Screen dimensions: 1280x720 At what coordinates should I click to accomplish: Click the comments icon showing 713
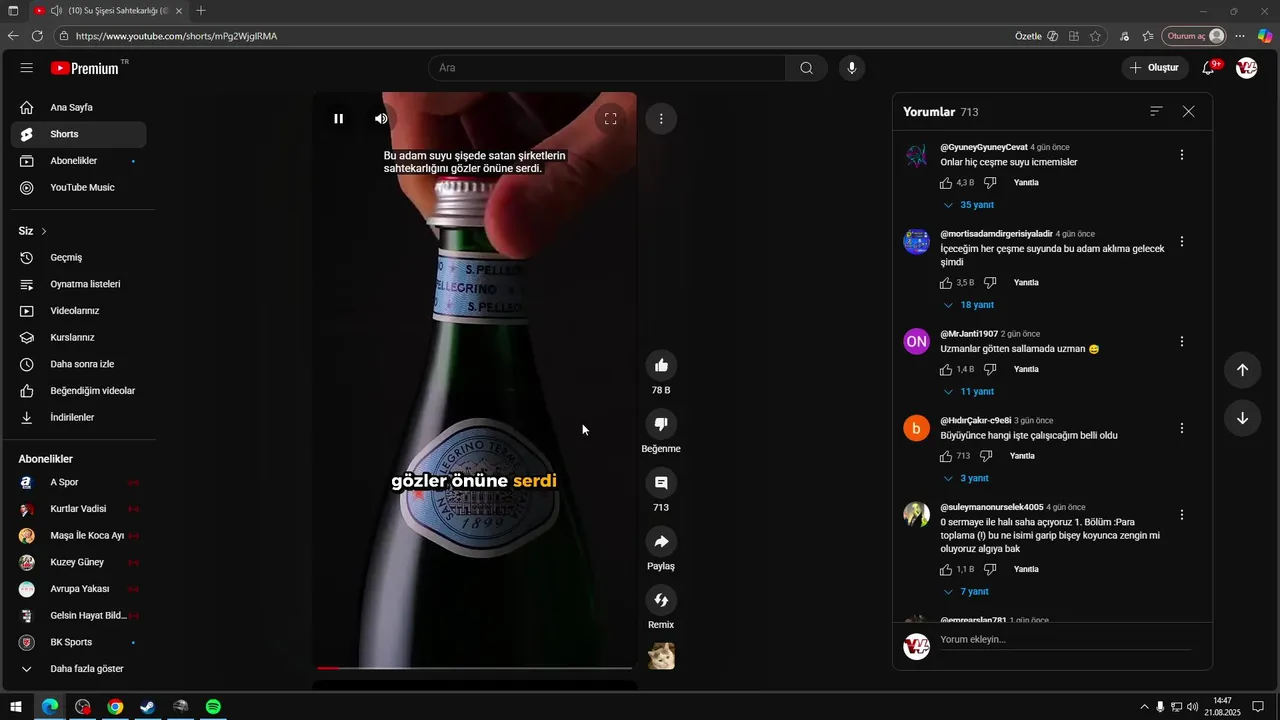pyautogui.click(x=661, y=483)
